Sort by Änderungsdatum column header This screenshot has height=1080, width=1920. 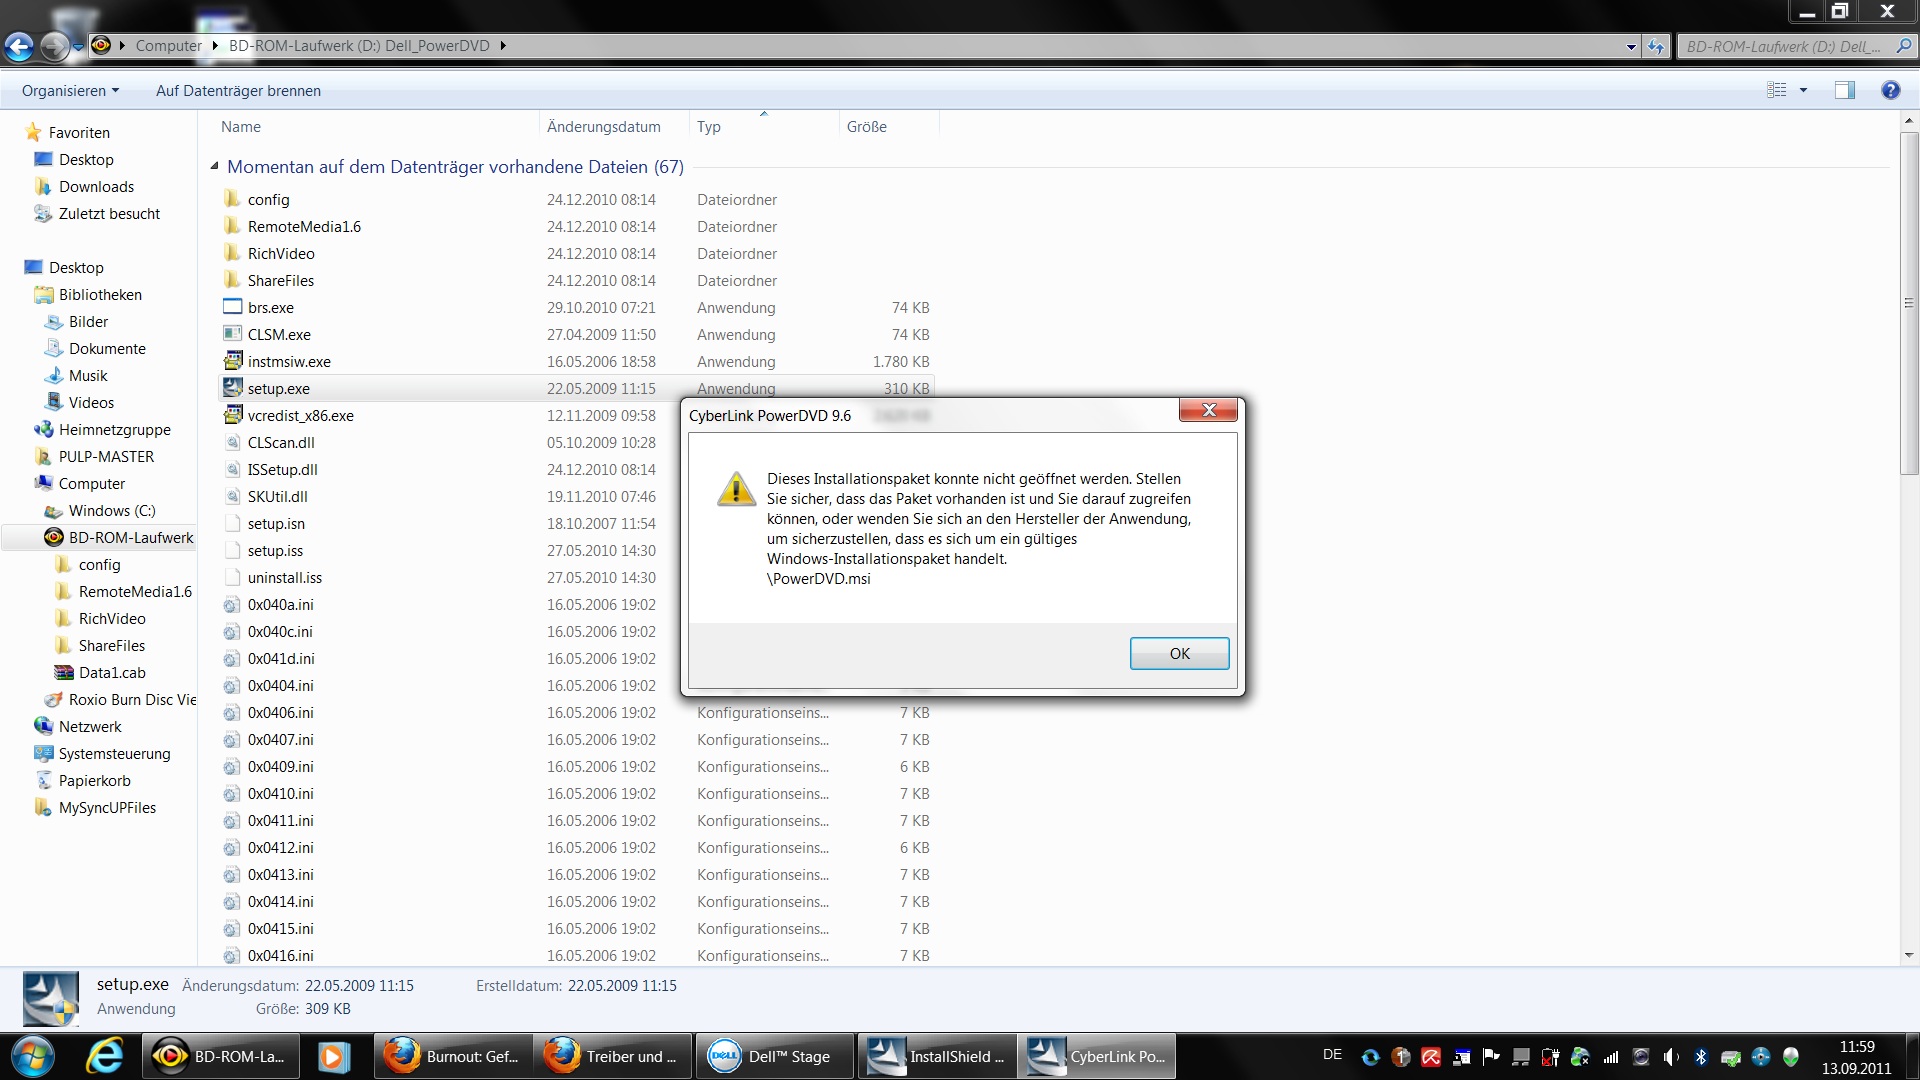614,126
